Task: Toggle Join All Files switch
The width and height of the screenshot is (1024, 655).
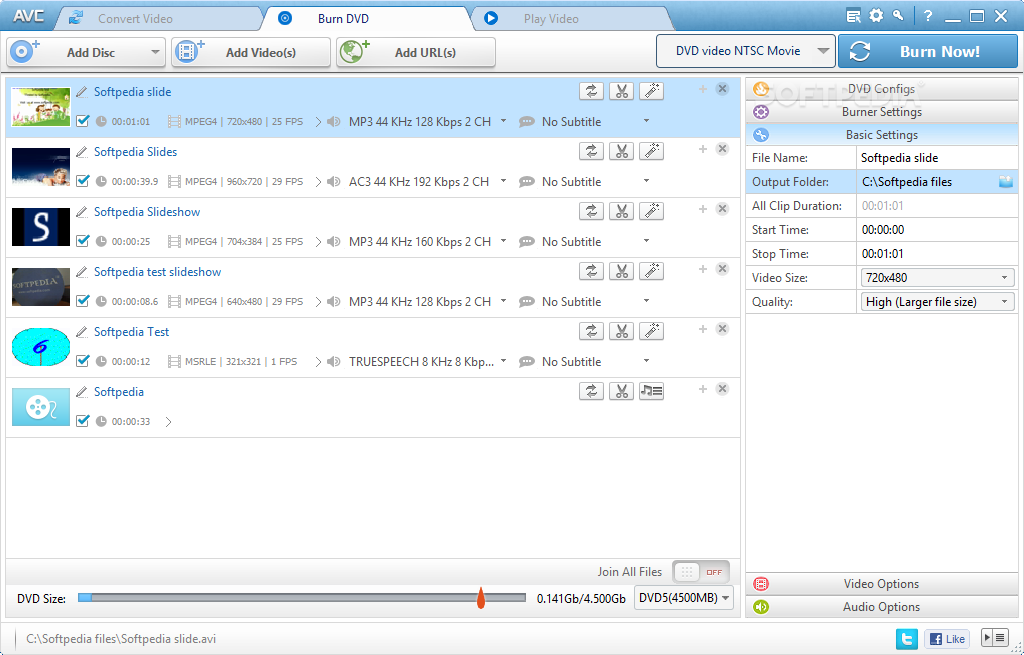Action: tap(701, 572)
